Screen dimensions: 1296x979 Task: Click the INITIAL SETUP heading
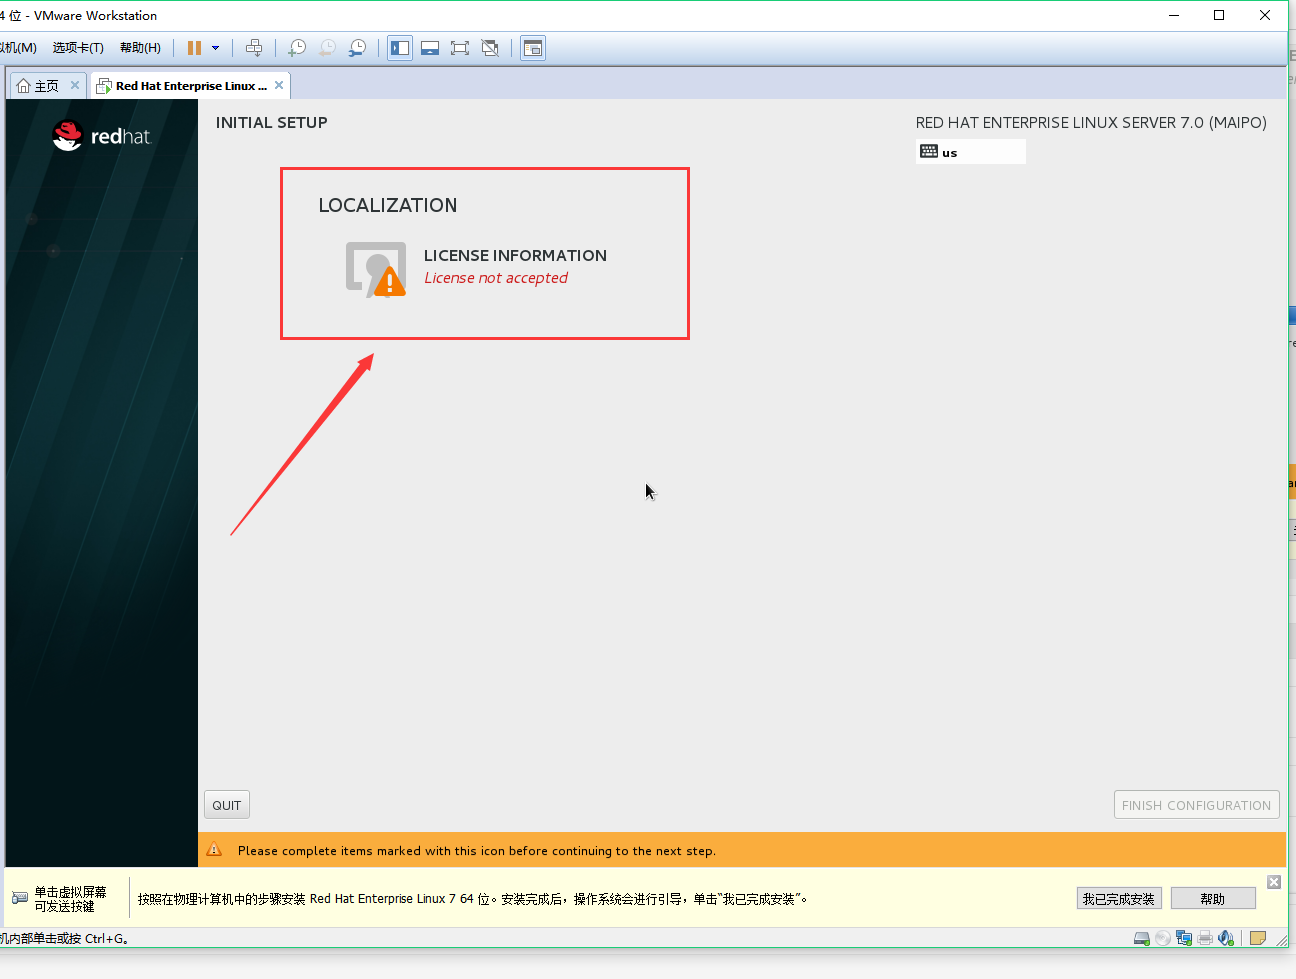[272, 123]
